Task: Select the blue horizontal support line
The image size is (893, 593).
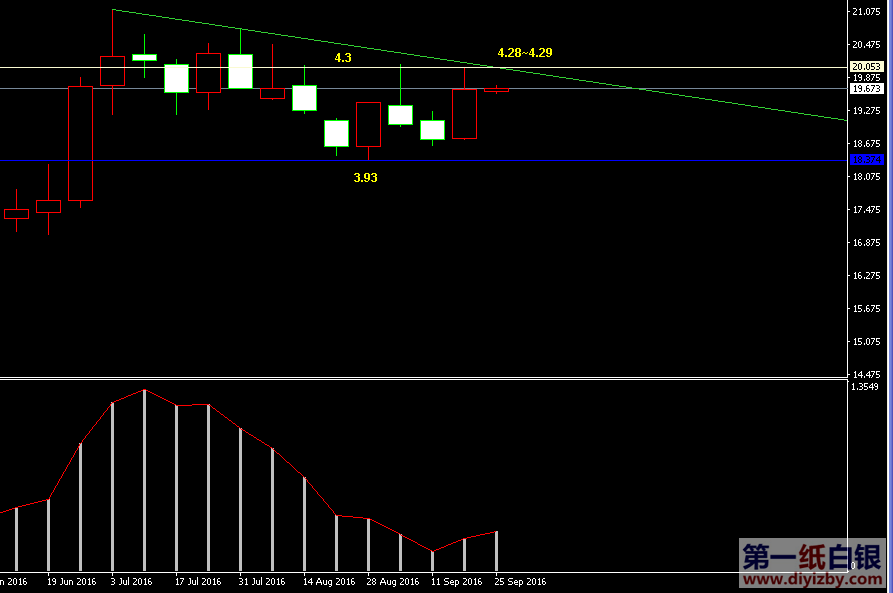Action: click(x=600, y=161)
